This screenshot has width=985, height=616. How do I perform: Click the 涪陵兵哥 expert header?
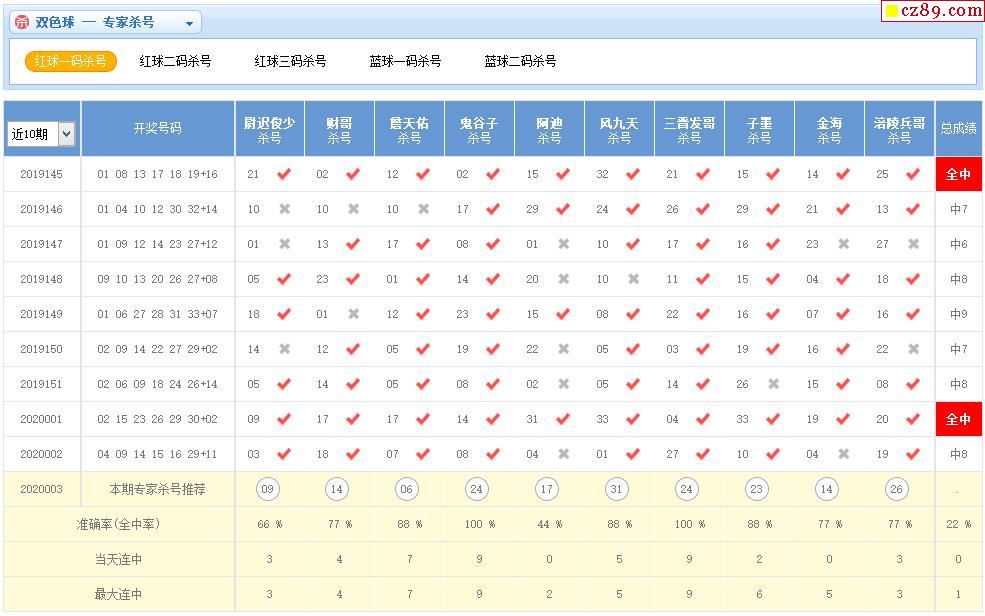[x=899, y=129]
